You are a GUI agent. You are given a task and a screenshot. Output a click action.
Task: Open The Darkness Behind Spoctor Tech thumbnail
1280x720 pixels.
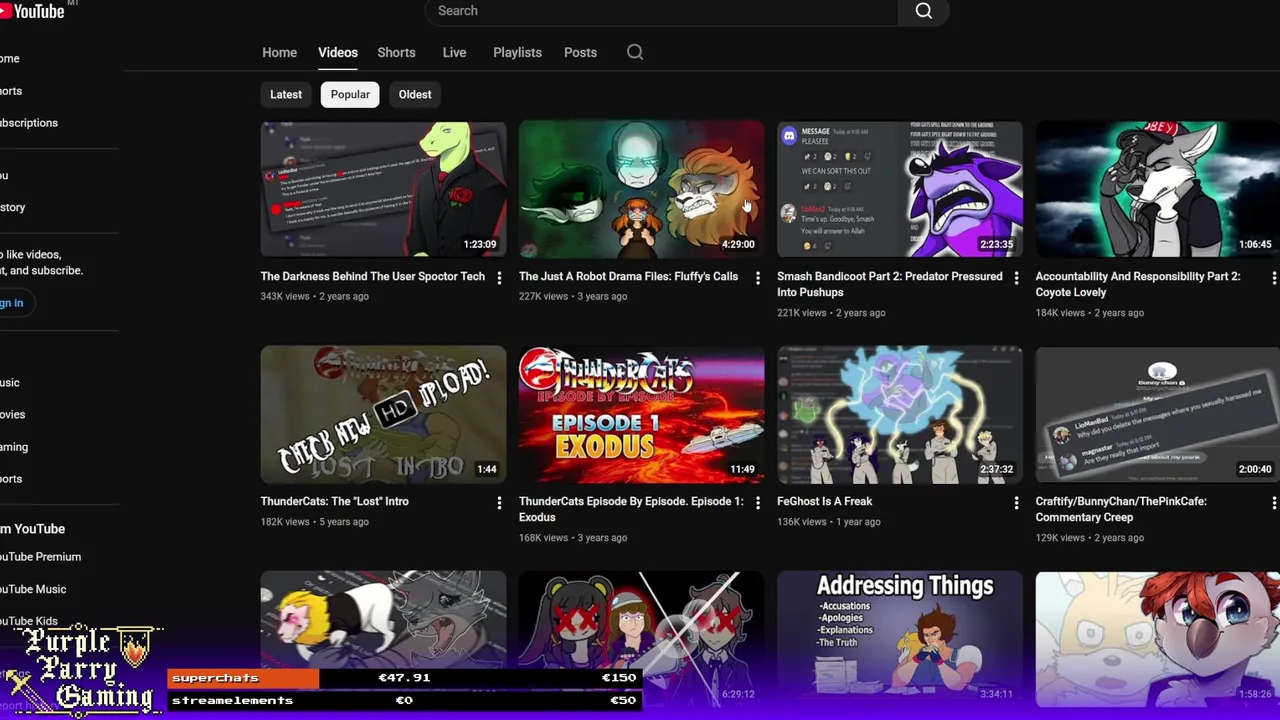[383, 190]
